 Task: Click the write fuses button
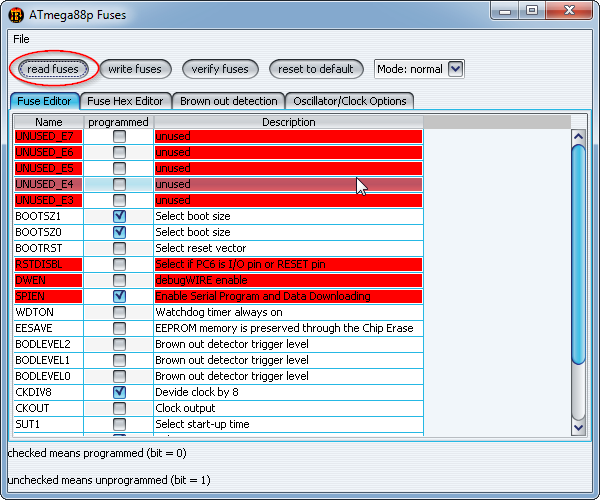[135, 69]
